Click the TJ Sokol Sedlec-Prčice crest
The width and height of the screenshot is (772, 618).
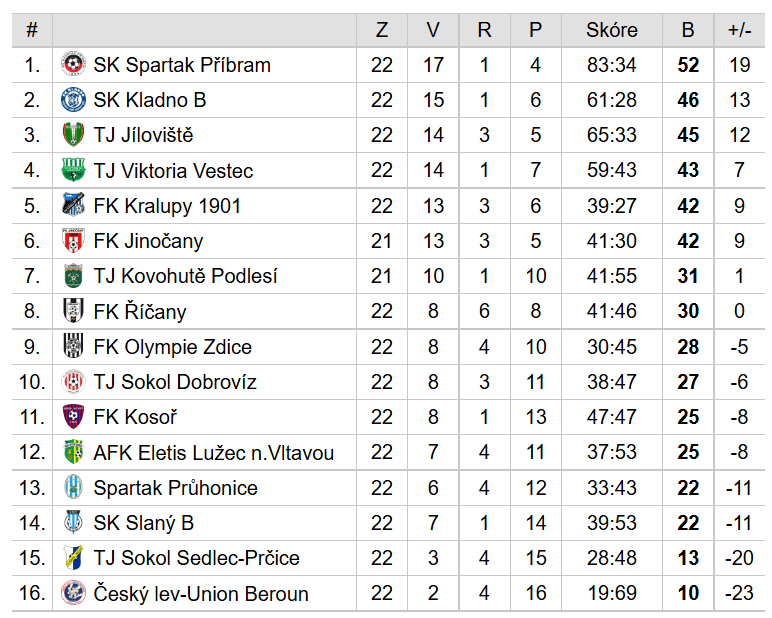pos(73,557)
